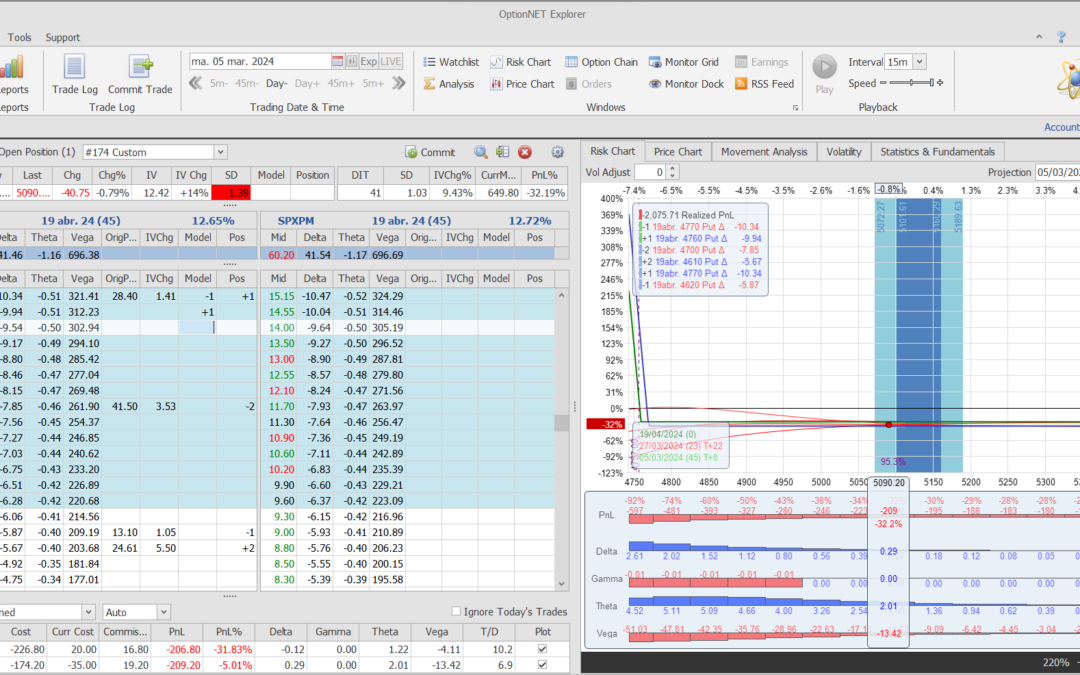Open the Support menu

(63, 38)
